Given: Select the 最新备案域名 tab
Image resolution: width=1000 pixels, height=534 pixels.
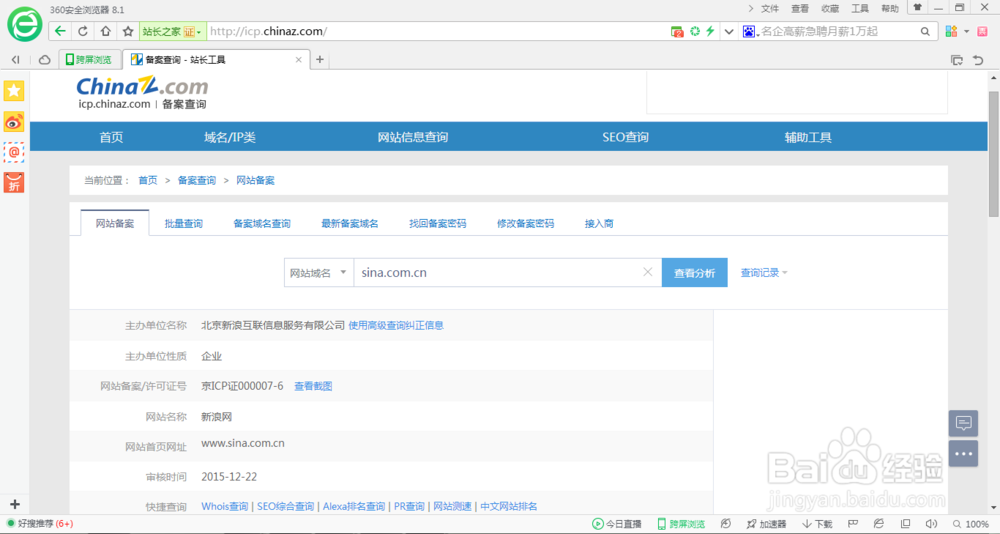Looking at the screenshot, I should [350, 223].
